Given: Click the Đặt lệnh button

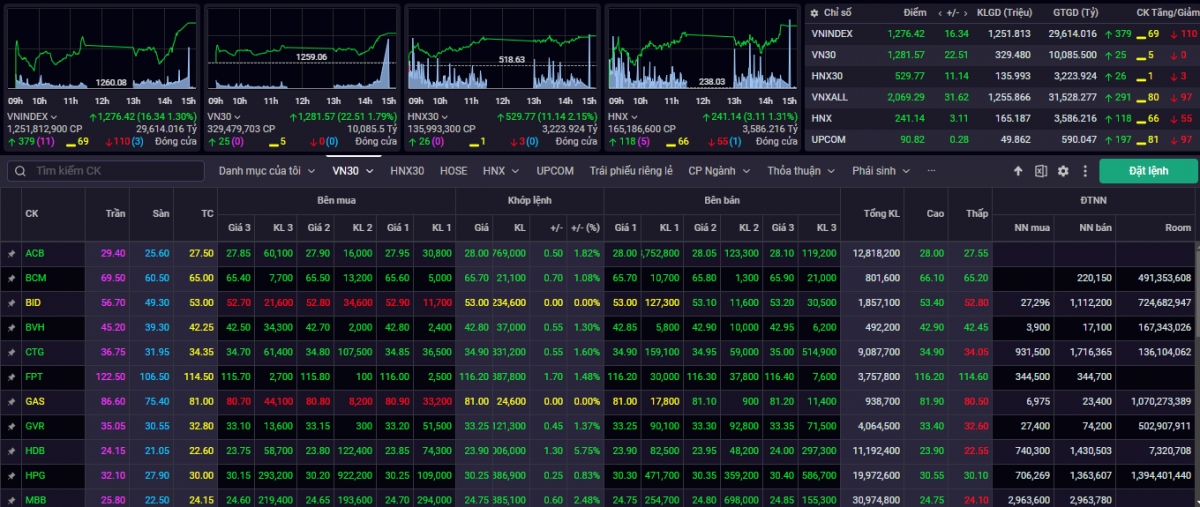Looking at the screenshot, I should pos(1148,171).
